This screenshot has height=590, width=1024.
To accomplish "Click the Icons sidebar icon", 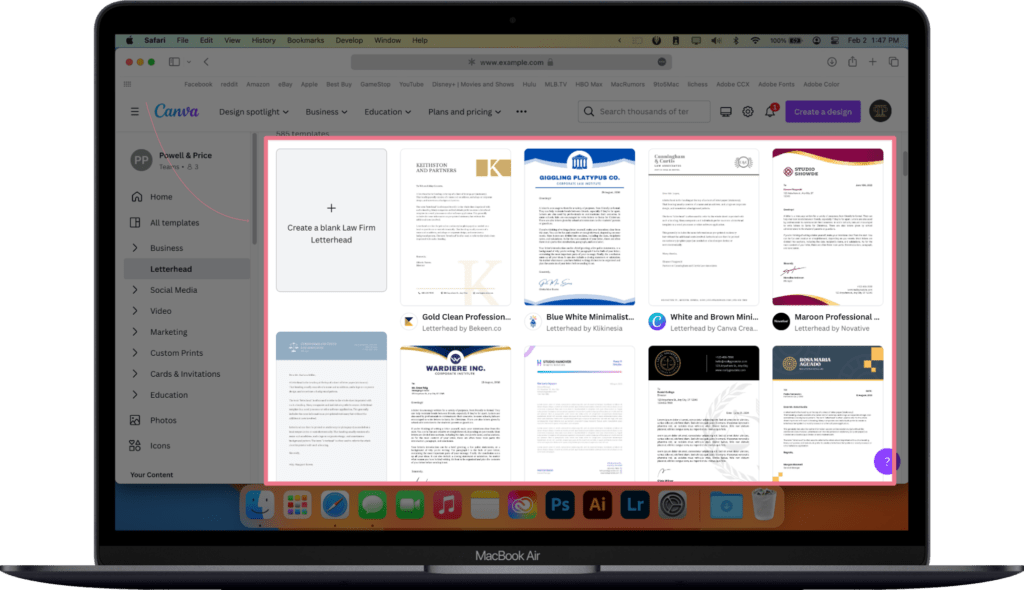I will tap(135, 446).
